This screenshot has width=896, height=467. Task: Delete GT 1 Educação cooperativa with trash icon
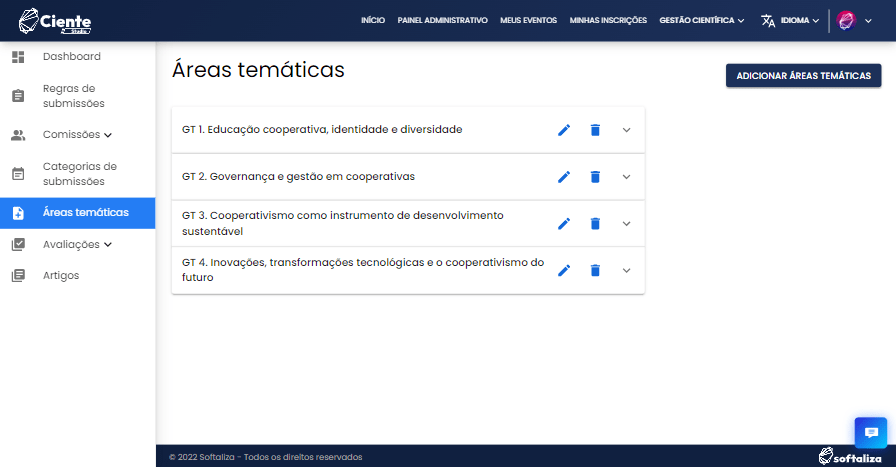click(x=595, y=130)
